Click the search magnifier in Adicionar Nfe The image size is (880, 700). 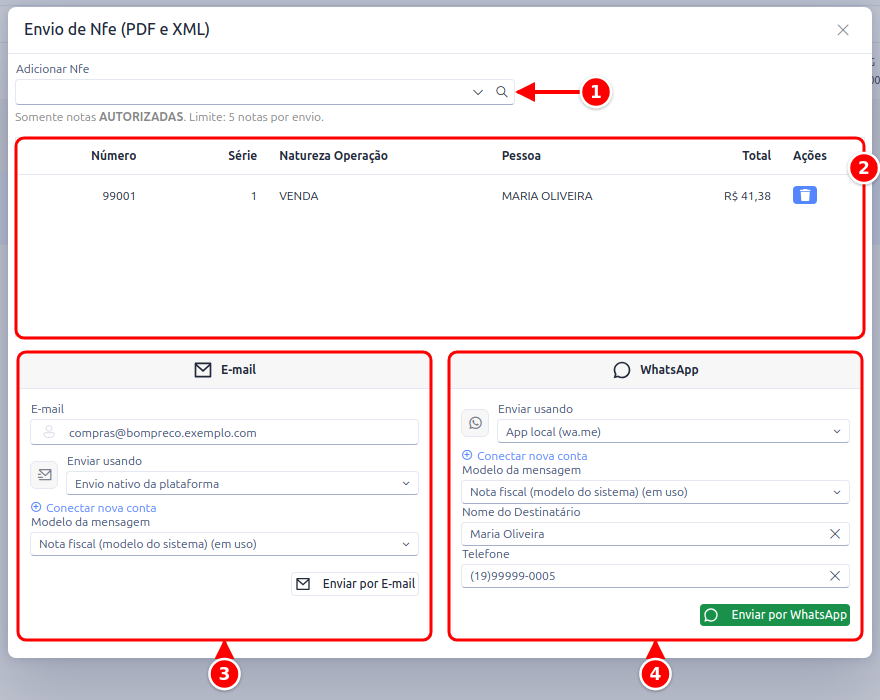[502, 91]
